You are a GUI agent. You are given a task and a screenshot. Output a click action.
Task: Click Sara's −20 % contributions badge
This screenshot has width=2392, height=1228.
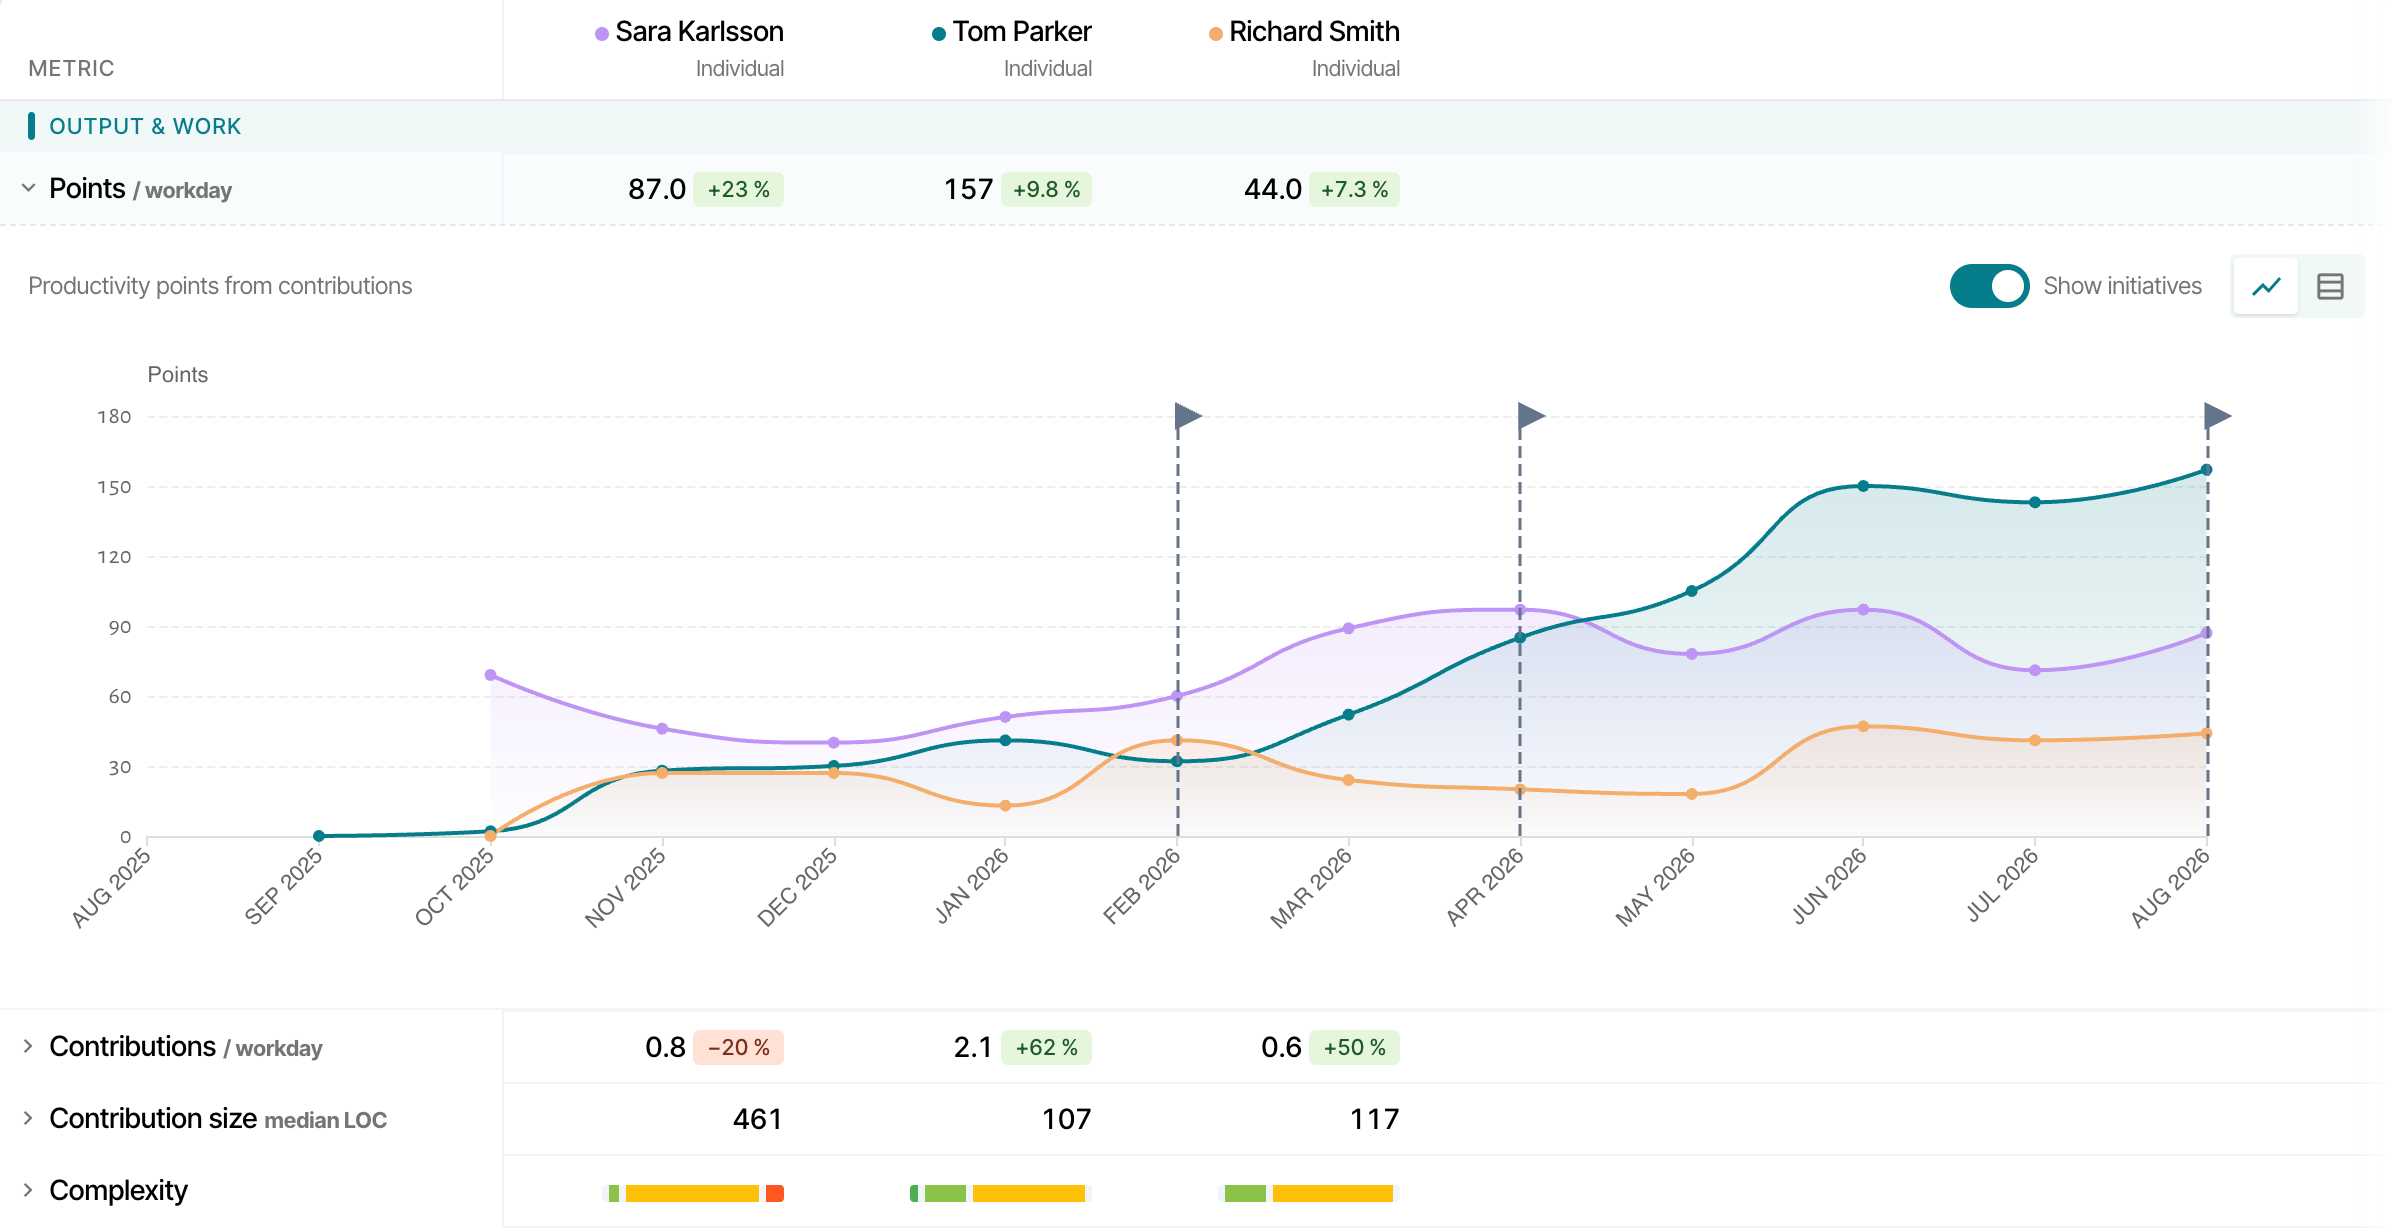coord(739,1047)
